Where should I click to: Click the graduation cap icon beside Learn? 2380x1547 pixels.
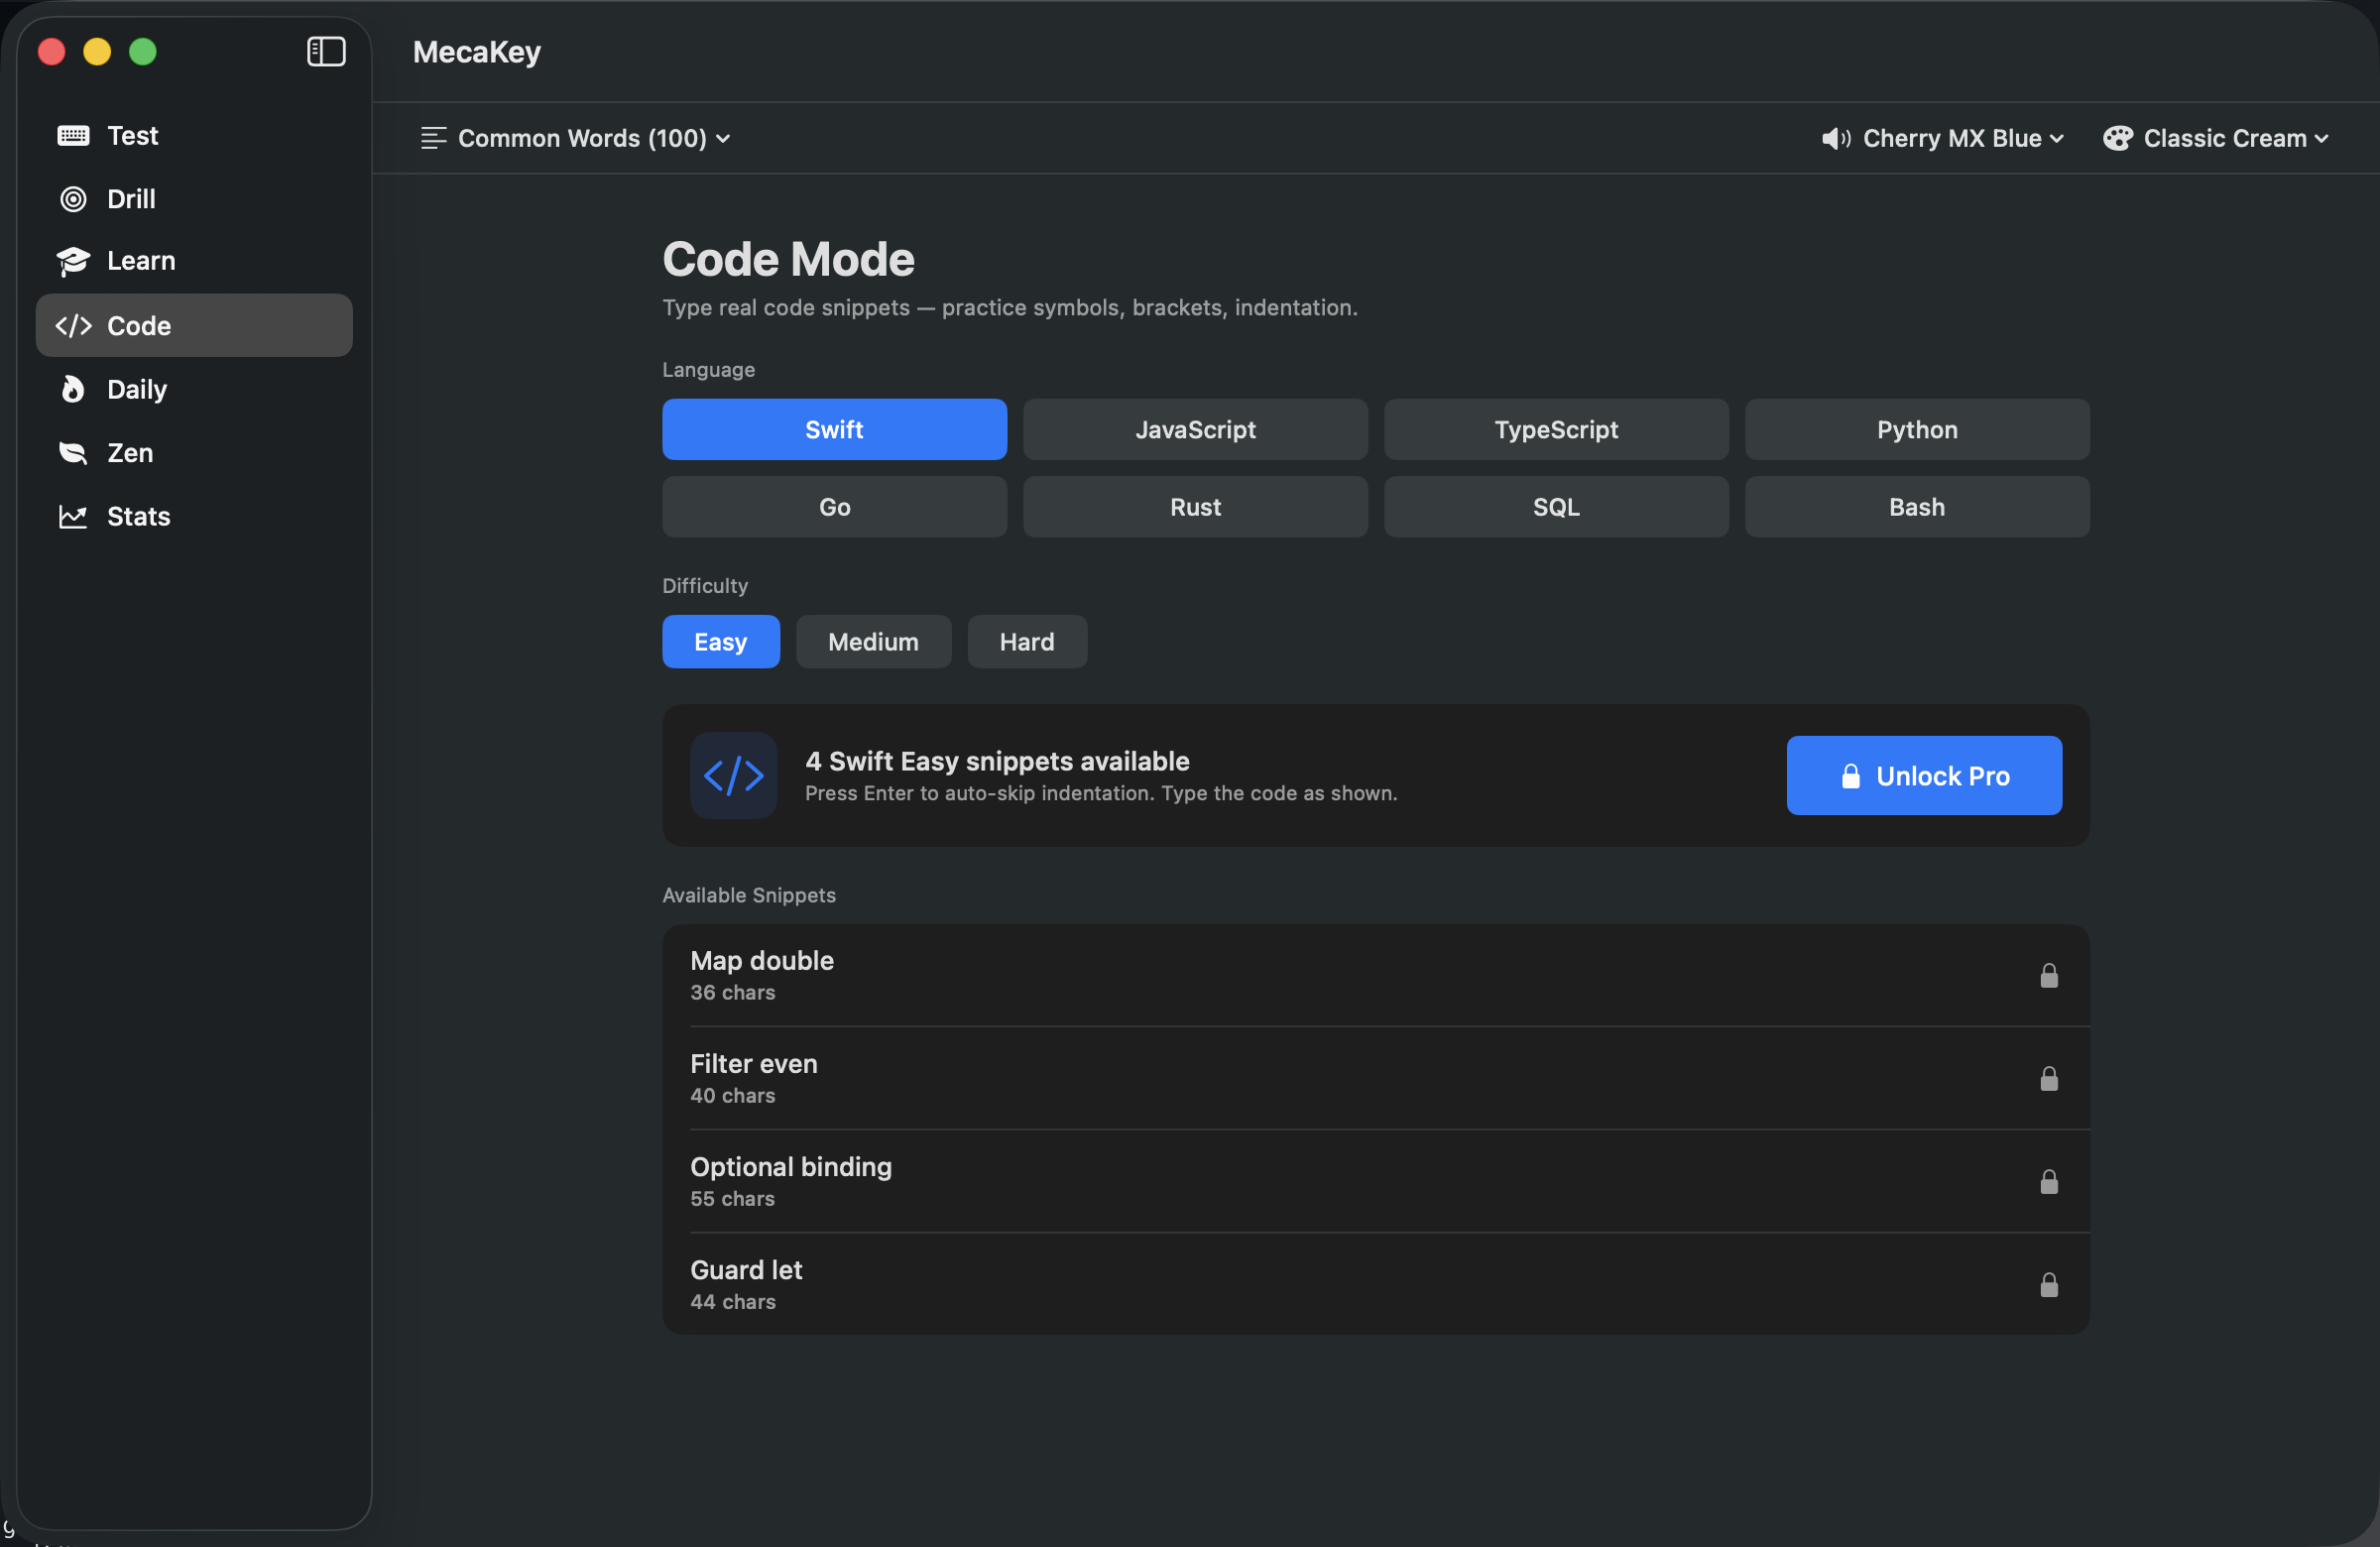[x=73, y=261]
